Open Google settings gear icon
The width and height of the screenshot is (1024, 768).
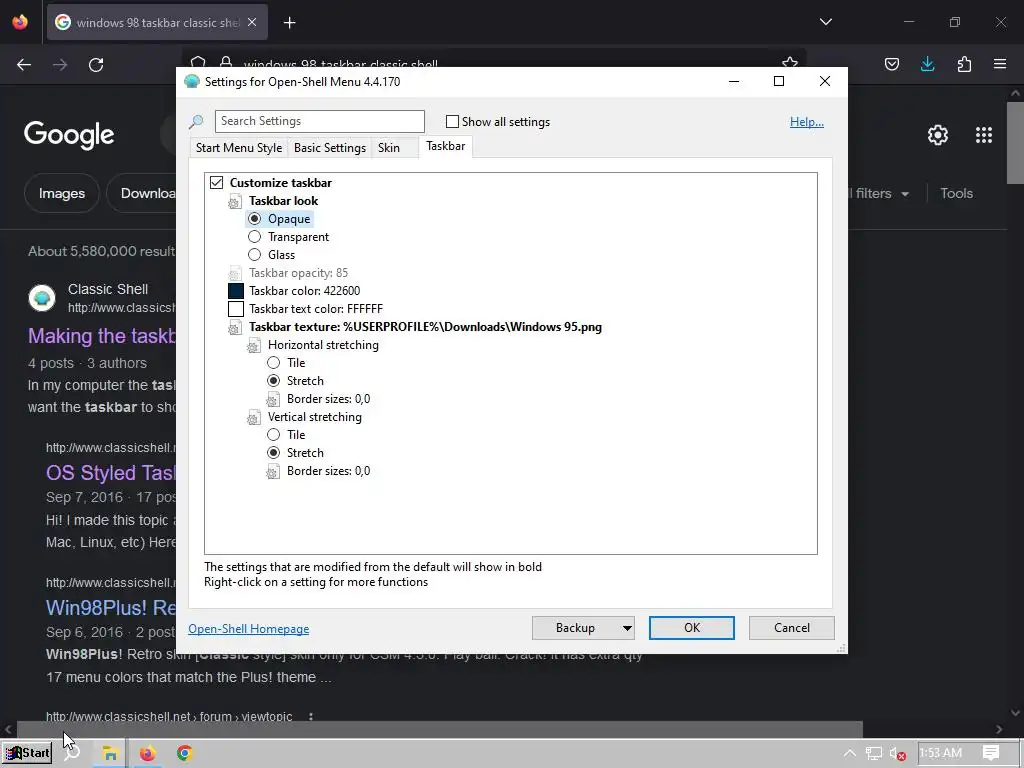click(938, 135)
